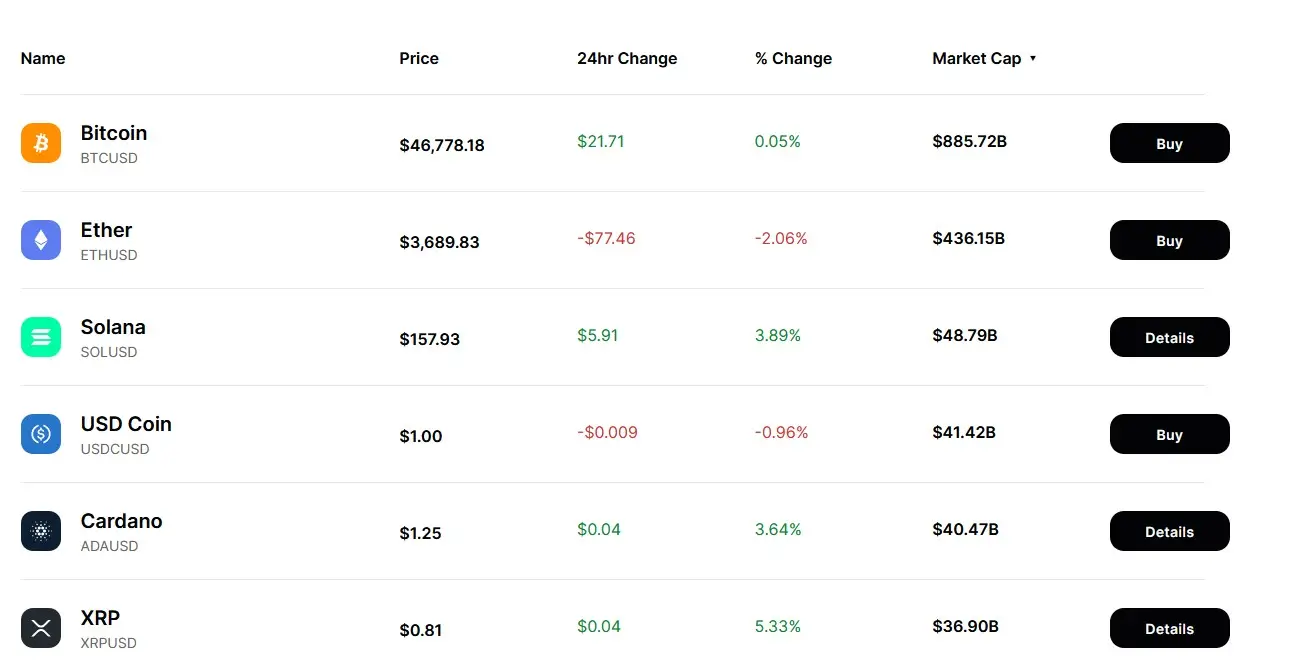Sort by the % Change column
Viewport: 1290px width, 661px height.
793,59
